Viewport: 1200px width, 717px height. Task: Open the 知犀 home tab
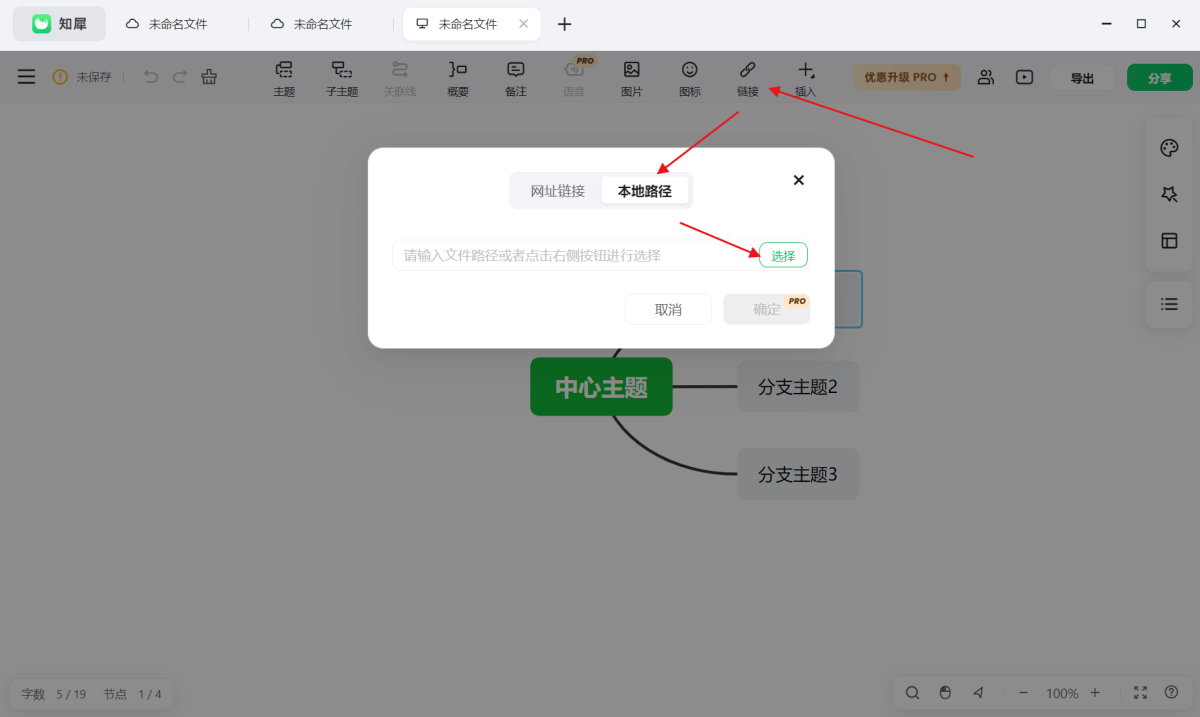(x=59, y=24)
